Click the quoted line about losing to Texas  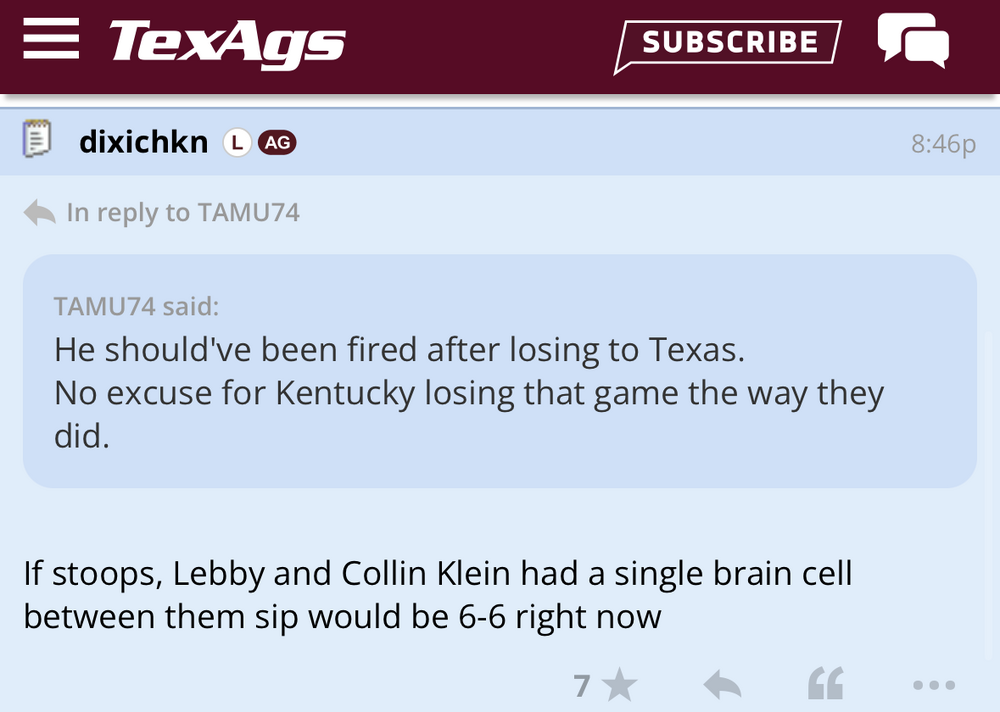(400, 349)
